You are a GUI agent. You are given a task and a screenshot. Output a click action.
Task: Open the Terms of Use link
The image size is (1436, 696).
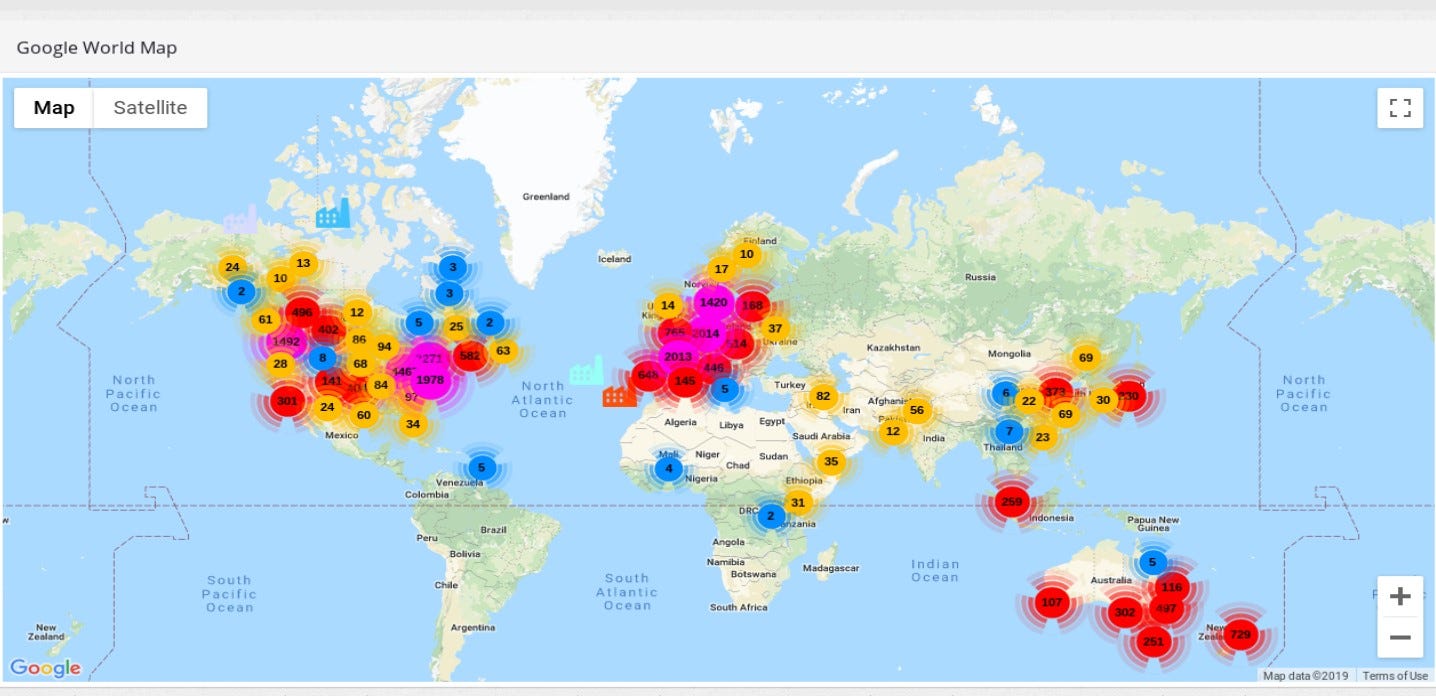click(x=1395, y=676)
